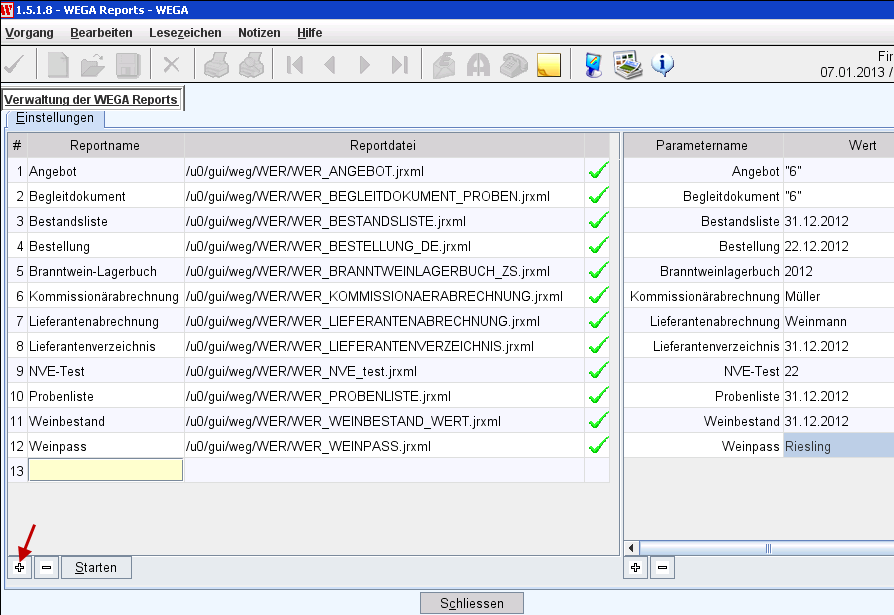Screen dimensions: 894x615
Task: Click the pictures stack toolbar icon
Action: click(627, 66)
